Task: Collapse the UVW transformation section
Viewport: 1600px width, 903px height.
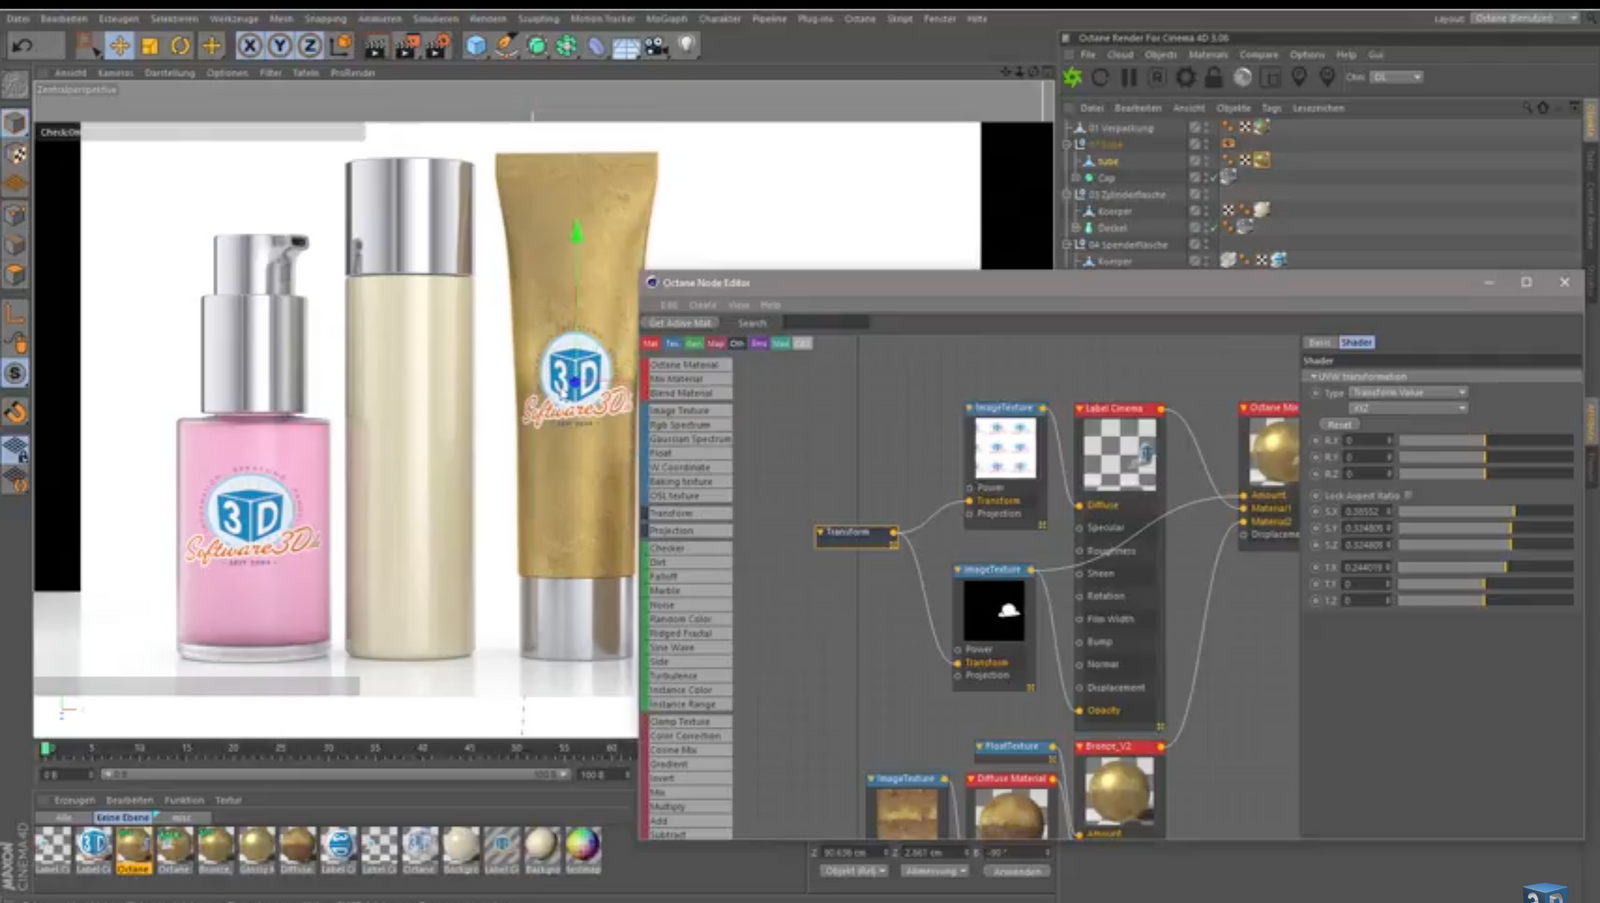Action: tap(1314, 377)
